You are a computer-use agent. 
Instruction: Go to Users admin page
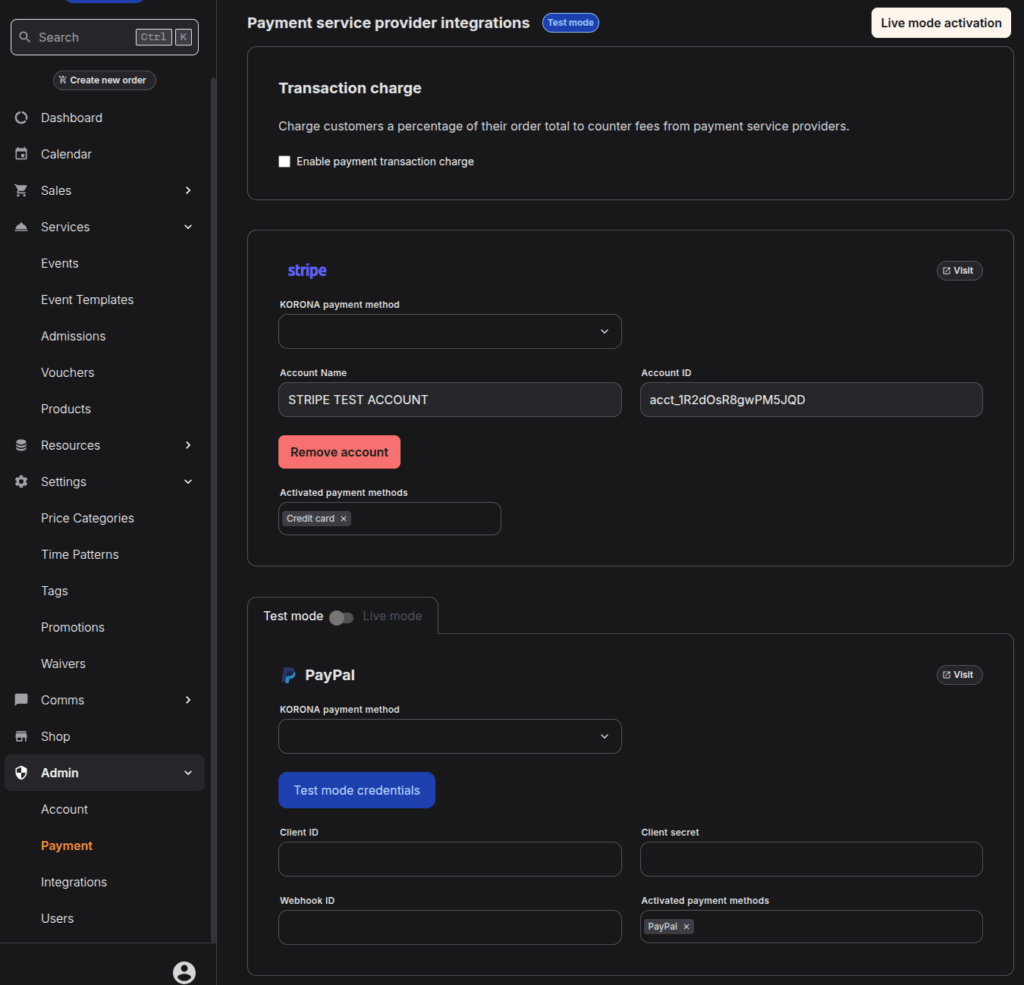57,918
